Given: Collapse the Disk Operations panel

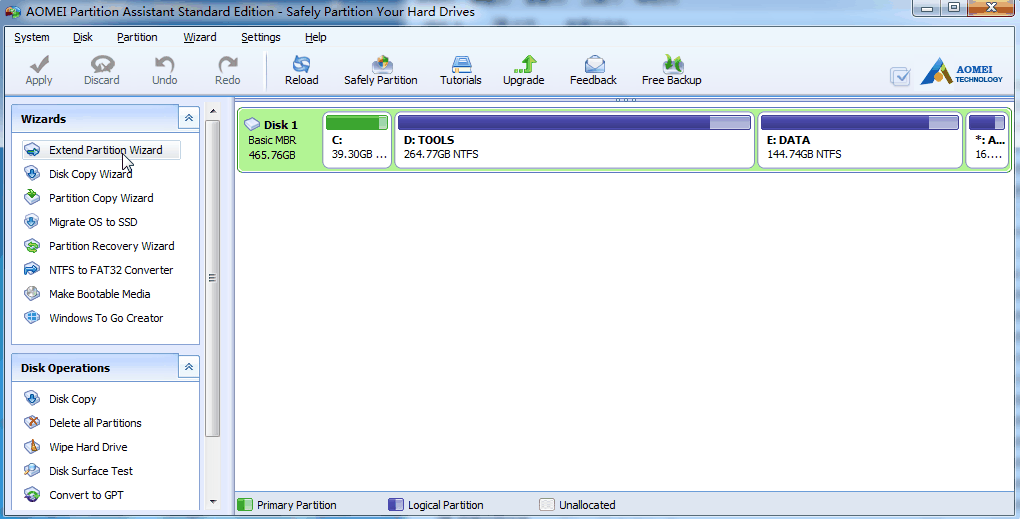Looking at the screenshot, I should (x=189, y=367).
